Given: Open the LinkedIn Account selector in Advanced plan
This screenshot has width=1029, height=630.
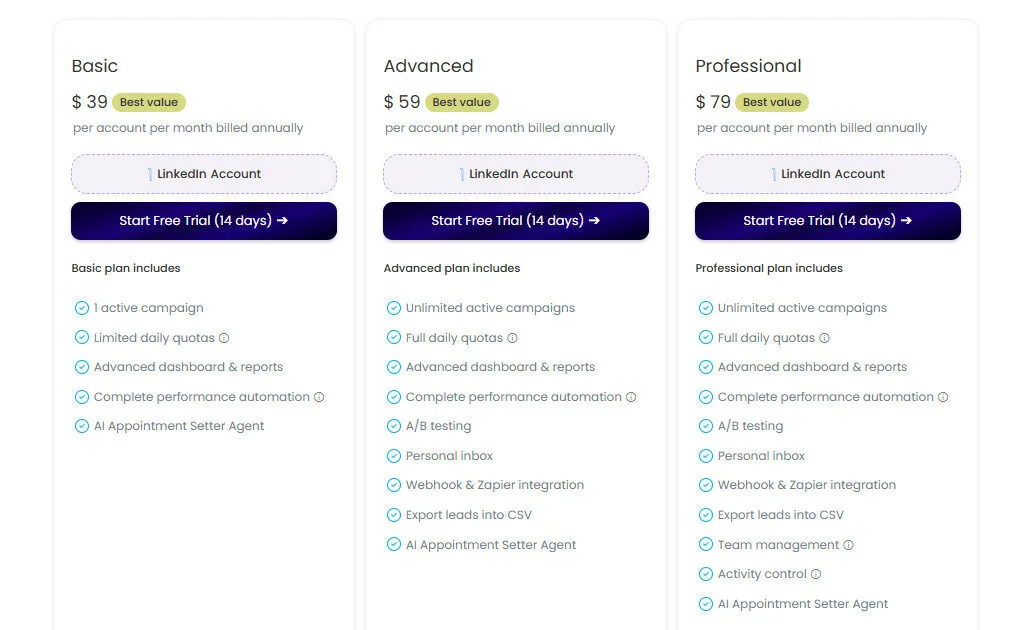Looking at the screenshot, I should point(515,173).
